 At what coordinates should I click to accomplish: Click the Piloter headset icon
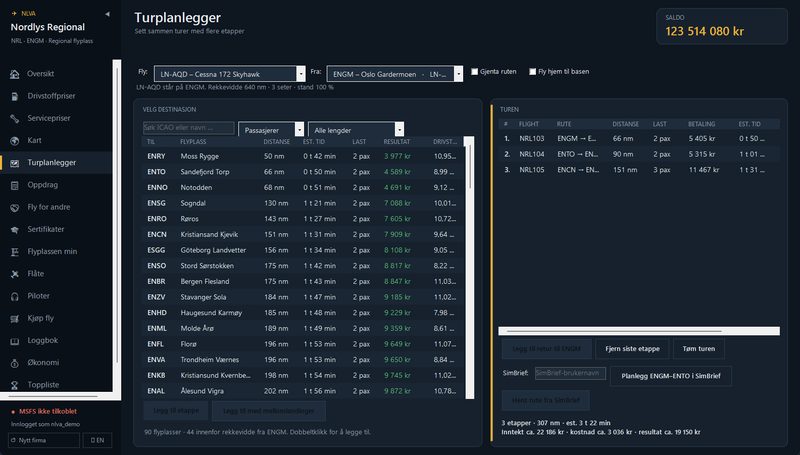[x=15, y=296]
